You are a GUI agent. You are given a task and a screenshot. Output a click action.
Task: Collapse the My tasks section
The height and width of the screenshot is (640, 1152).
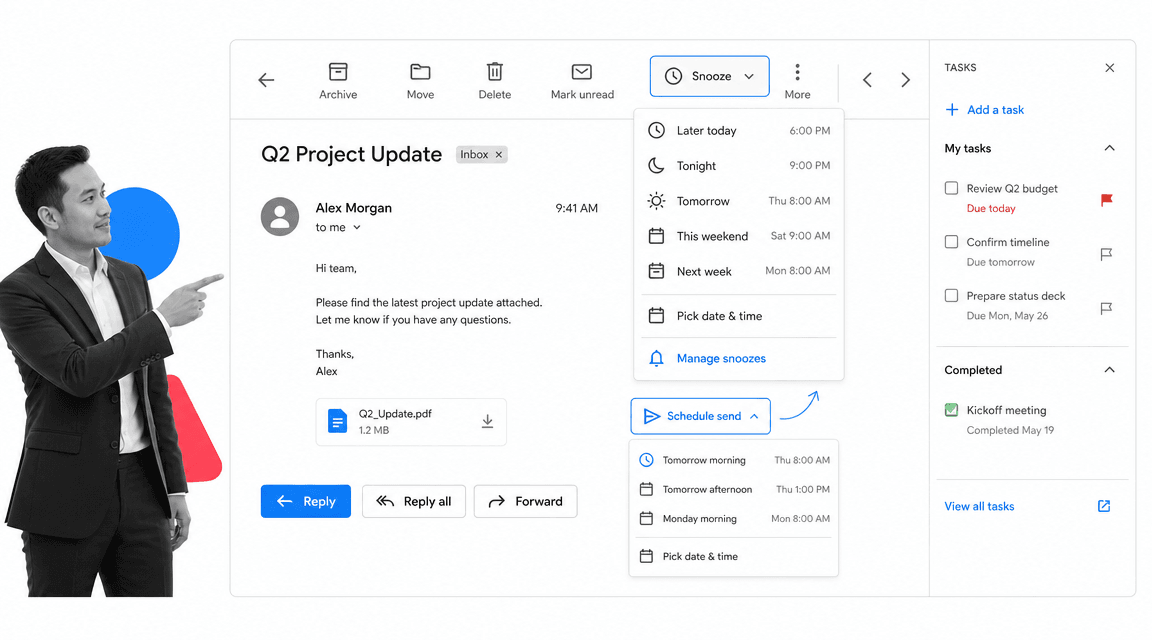tap(1109, 148)
